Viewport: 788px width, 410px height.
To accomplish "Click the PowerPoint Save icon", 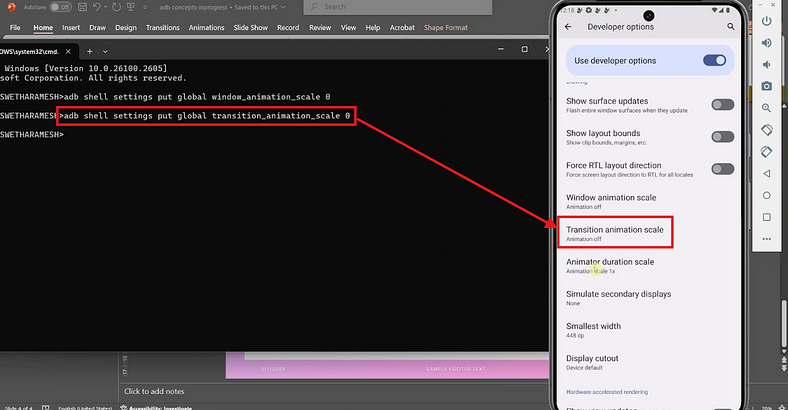I will point(82,7).
